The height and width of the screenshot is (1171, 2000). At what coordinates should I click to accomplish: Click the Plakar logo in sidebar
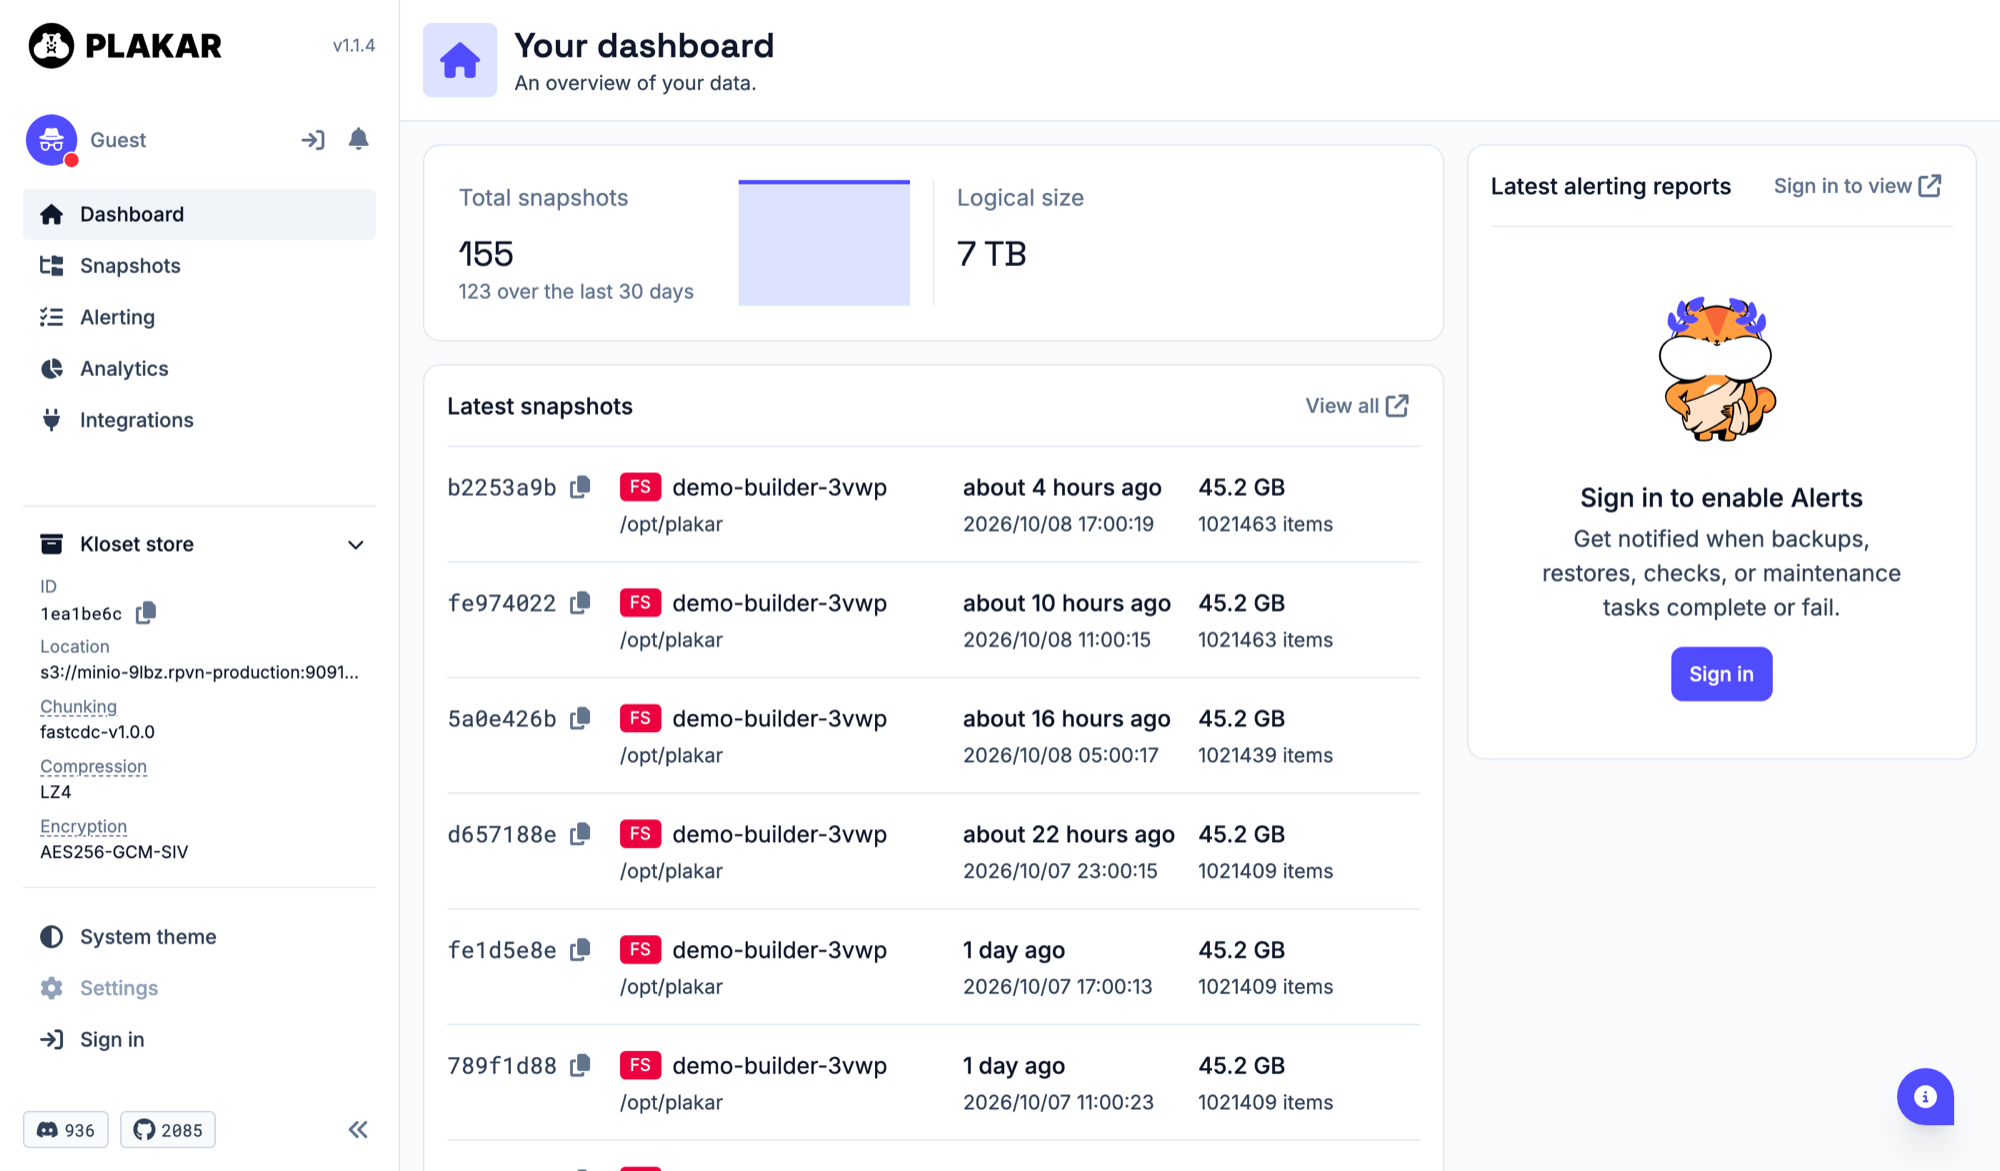(125, 46)
